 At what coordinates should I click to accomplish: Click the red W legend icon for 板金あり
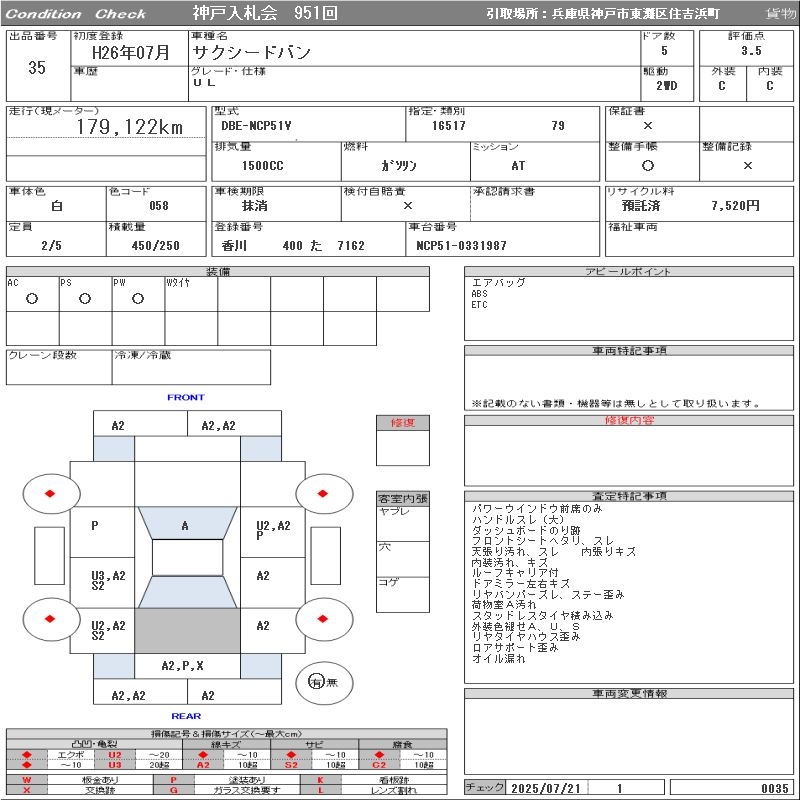27,779
